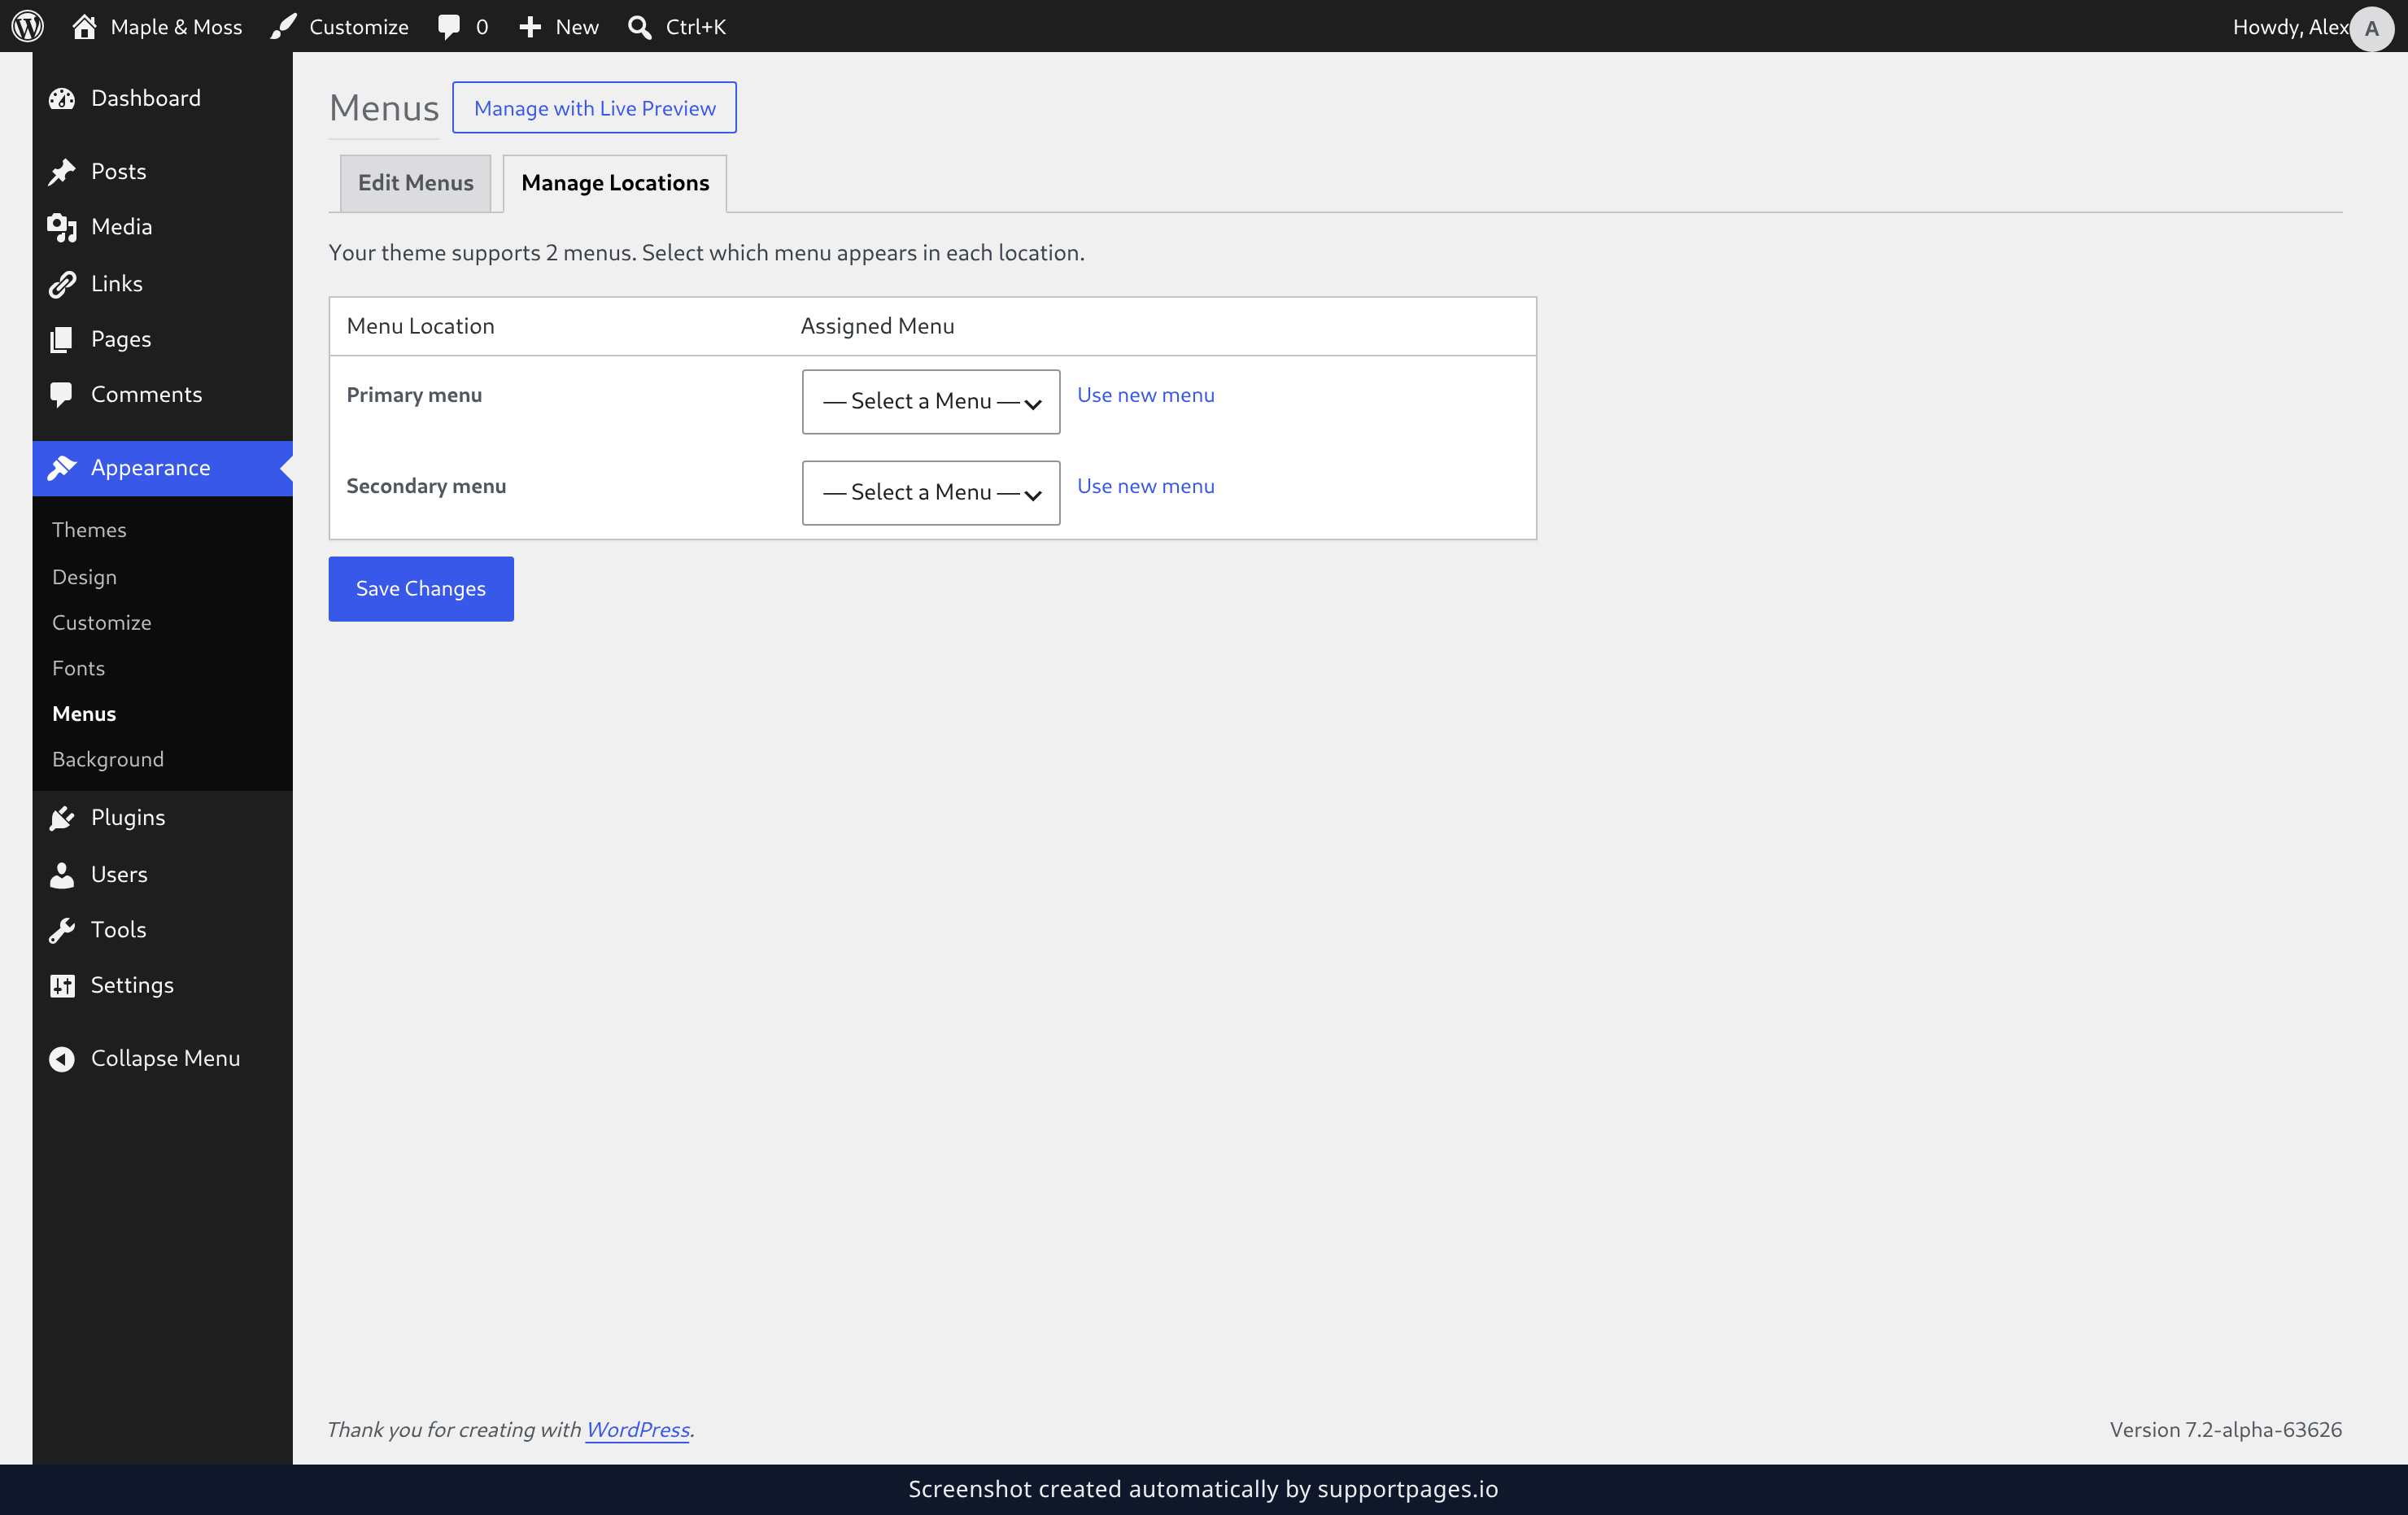Click Use new menu for Primary menu
This screenshot has height=1515, width=2408.
1146,395
